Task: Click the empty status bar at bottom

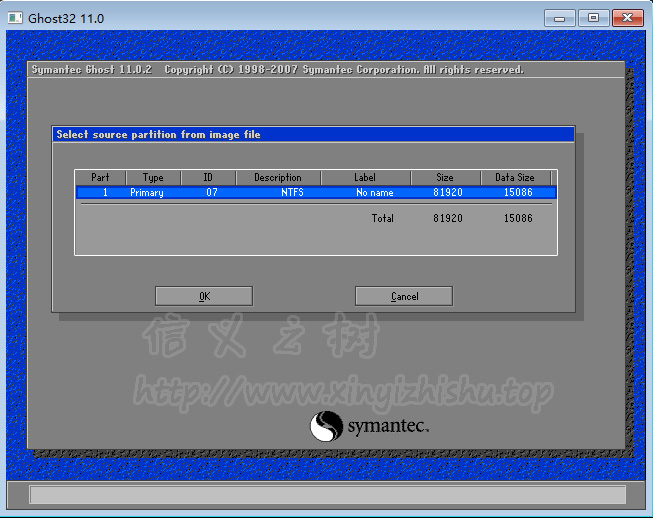Action: (327, 495)
